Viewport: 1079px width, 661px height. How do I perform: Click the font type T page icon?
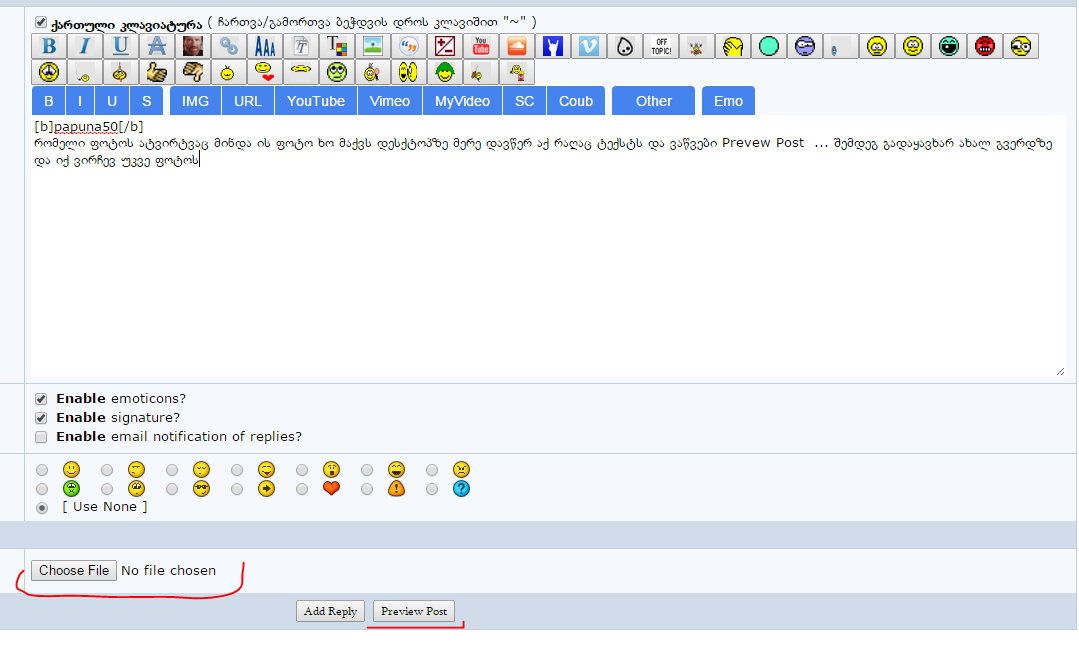[x=301, y=46]
